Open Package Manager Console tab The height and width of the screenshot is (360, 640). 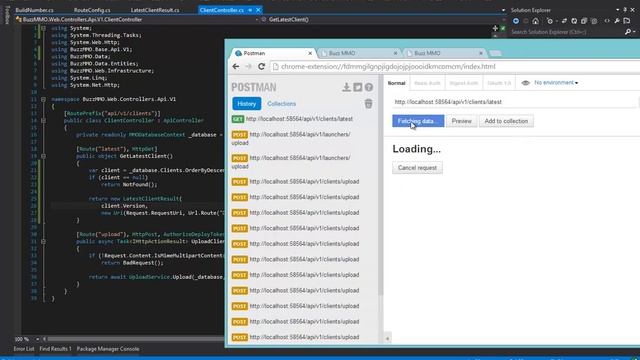(108, 349)
